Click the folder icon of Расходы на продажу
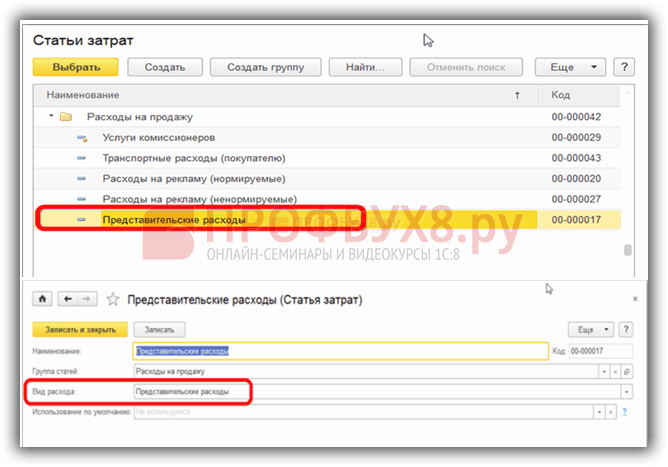 pos(66,117)
